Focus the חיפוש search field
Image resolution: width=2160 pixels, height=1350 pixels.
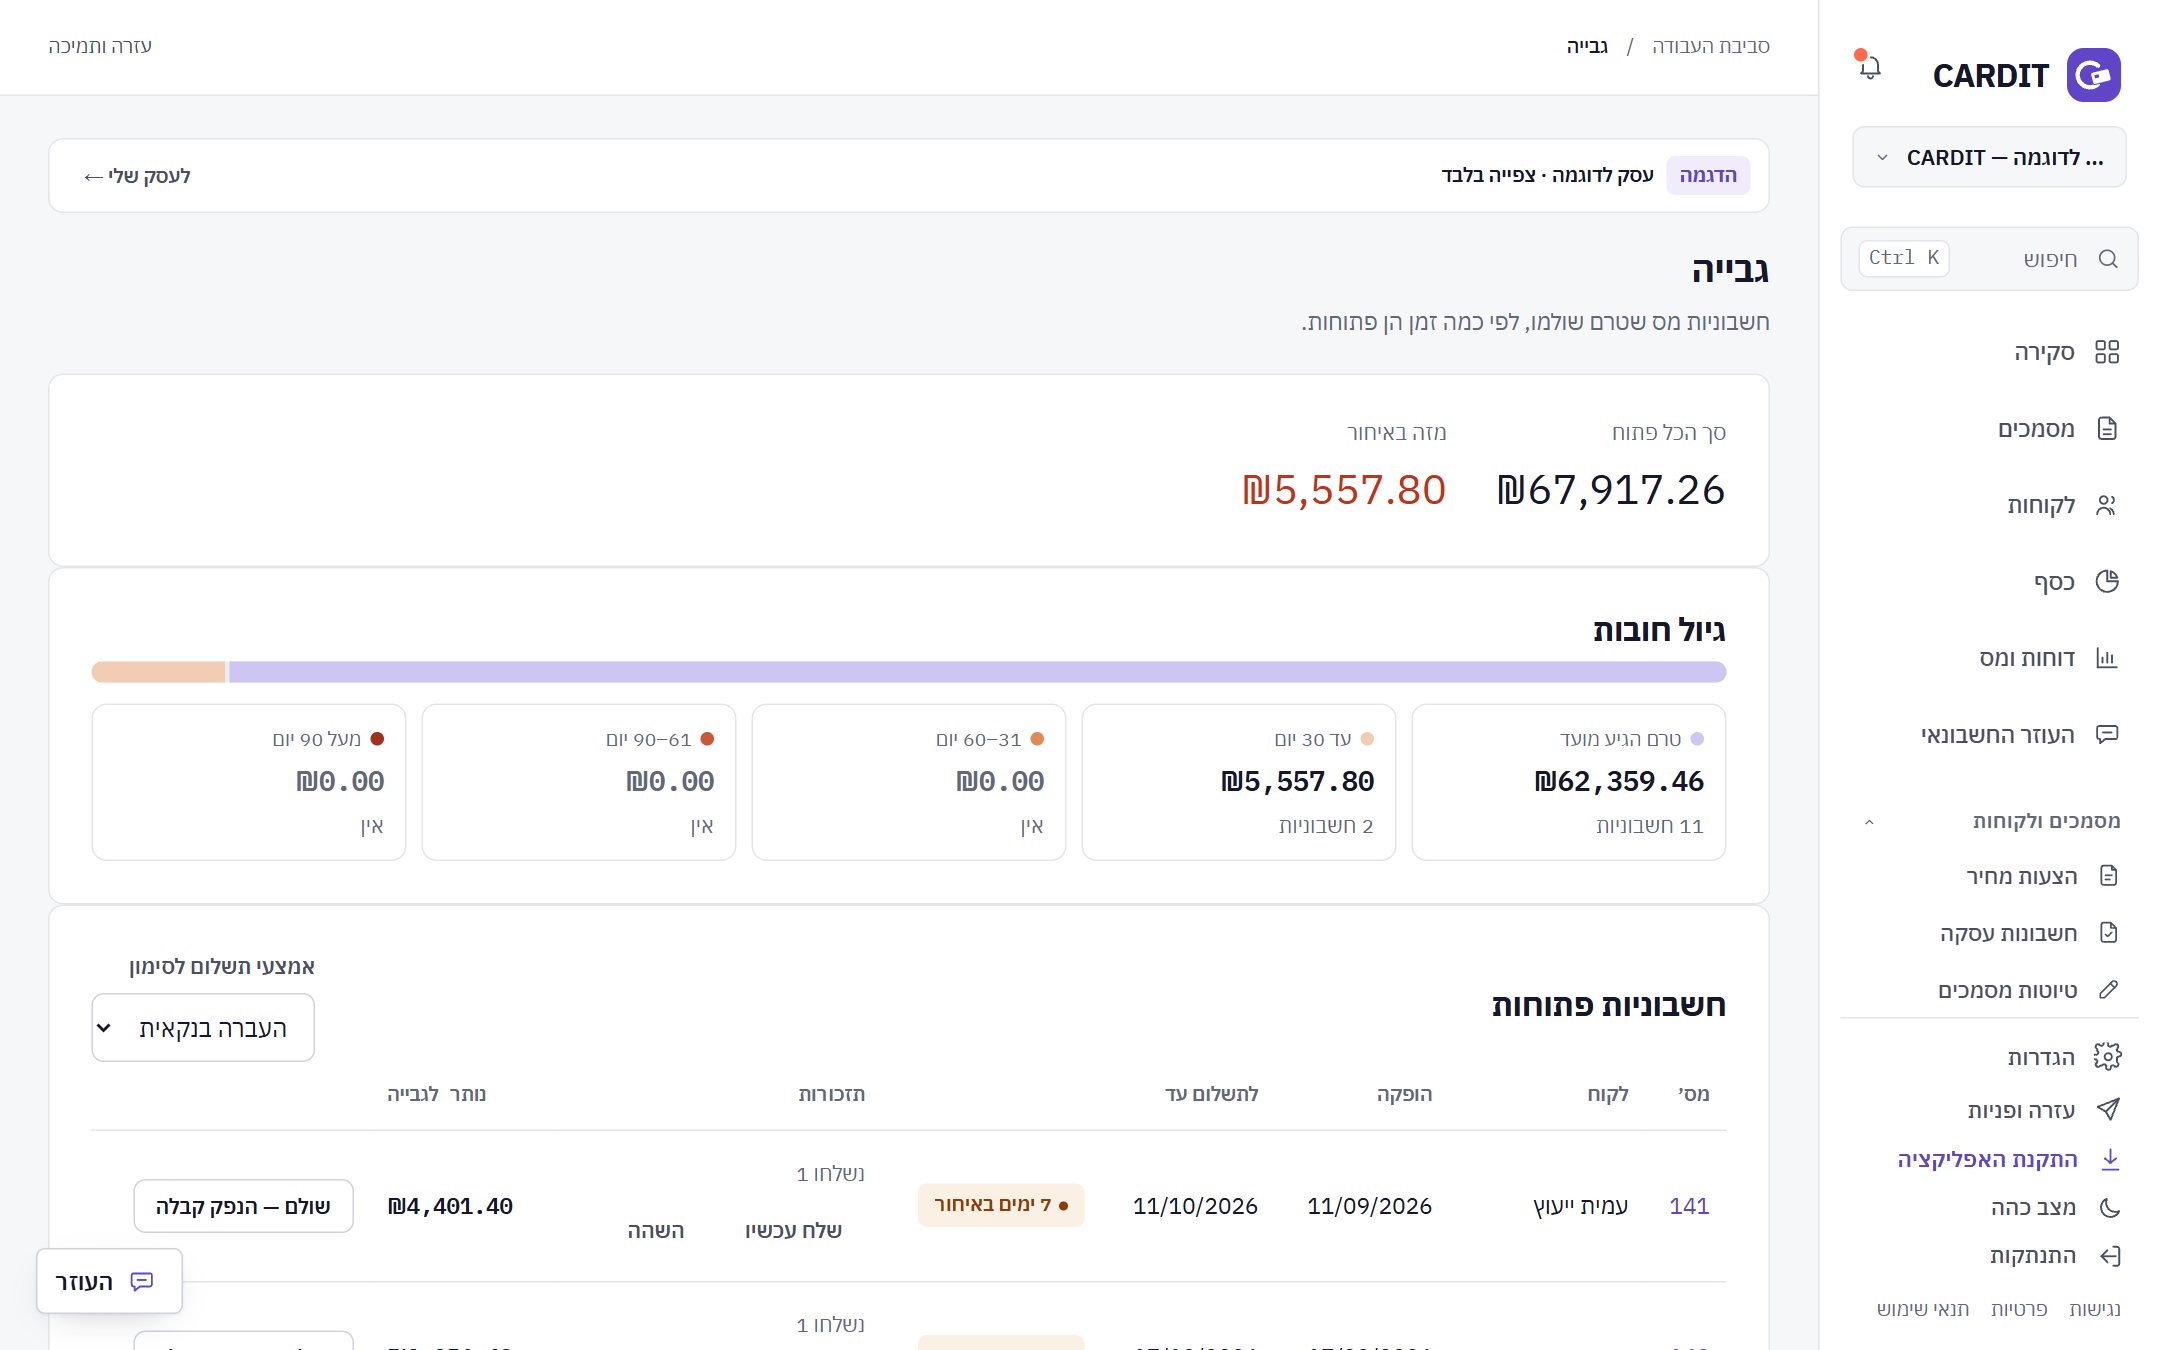click(1989, 259)
